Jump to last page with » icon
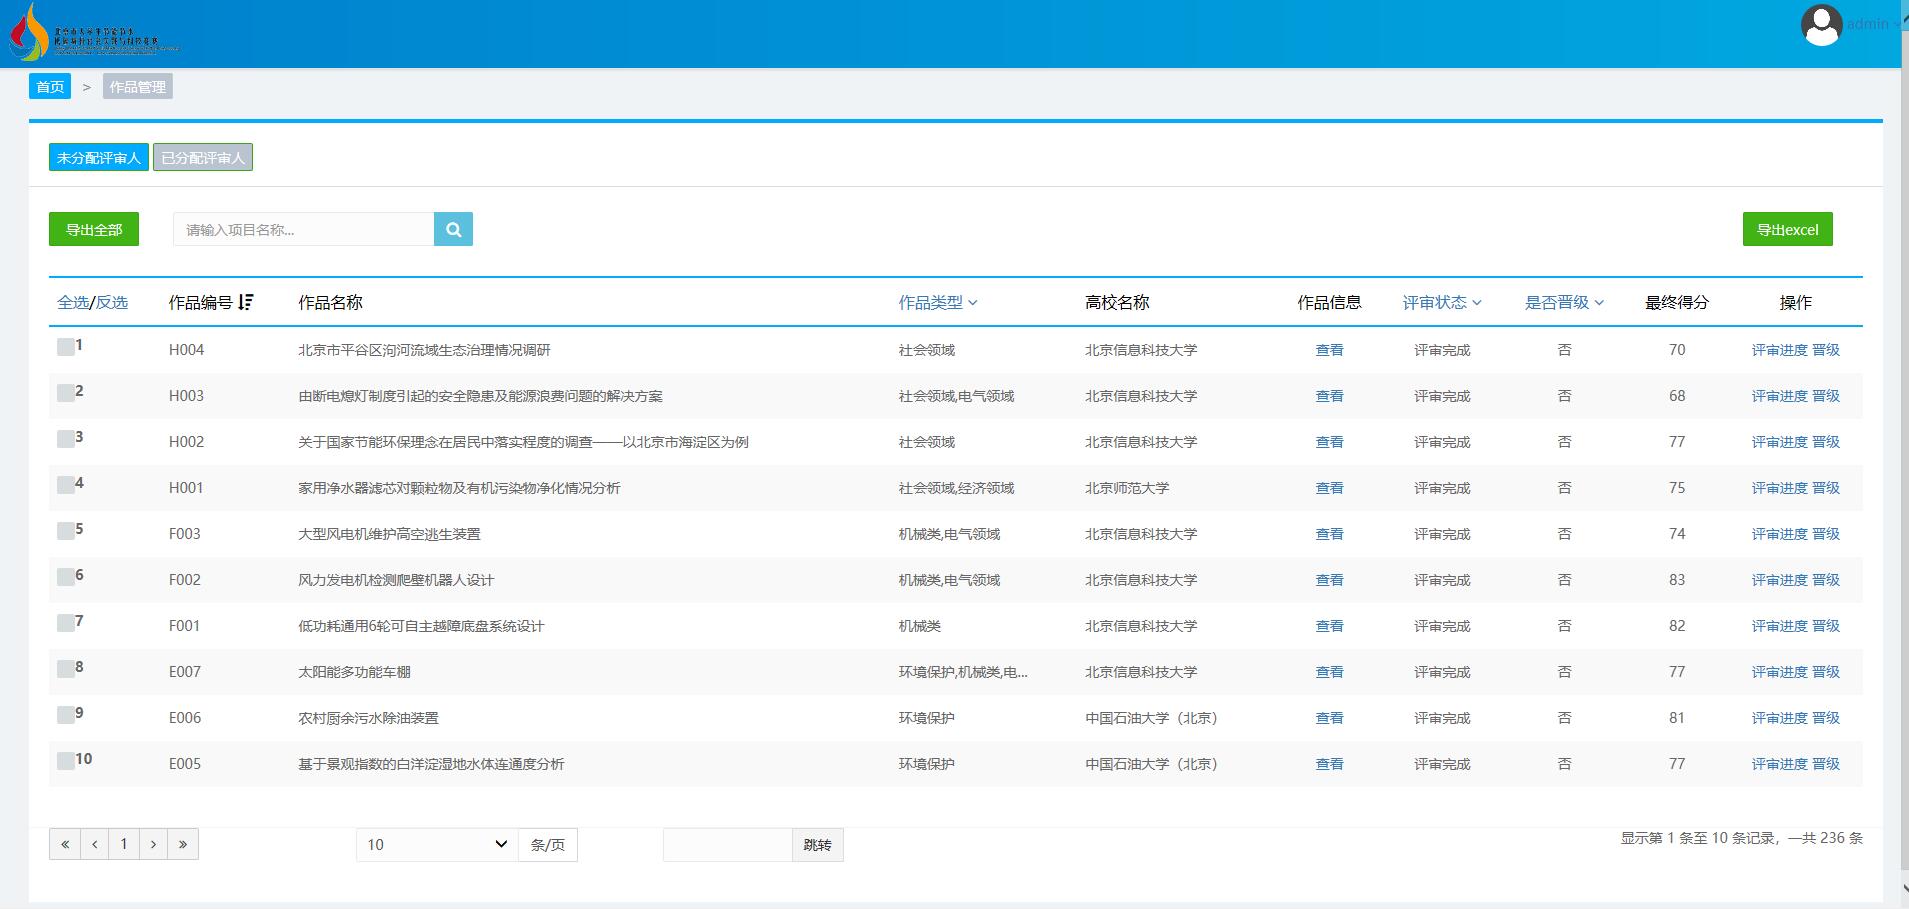This screenshot has width=1909, height=909. point(183,844)
